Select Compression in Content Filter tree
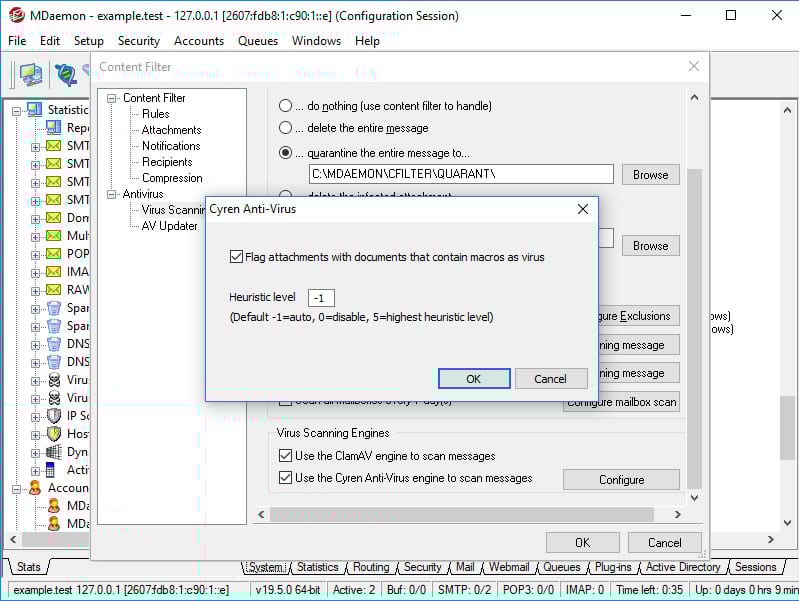 (x=172, y=178)
